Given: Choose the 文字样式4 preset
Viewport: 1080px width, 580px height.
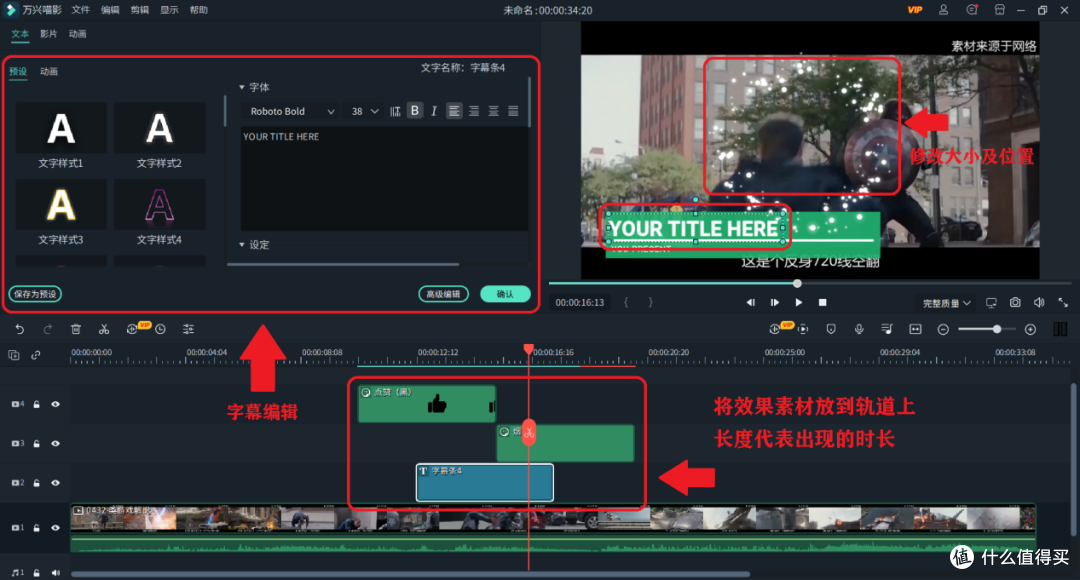Looking at the screenshot, I should (x=159, y=212).
